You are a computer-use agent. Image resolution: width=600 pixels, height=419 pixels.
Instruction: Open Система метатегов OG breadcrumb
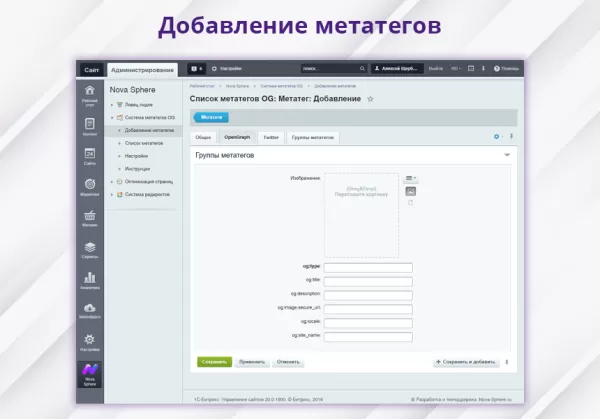pos(282,86)
